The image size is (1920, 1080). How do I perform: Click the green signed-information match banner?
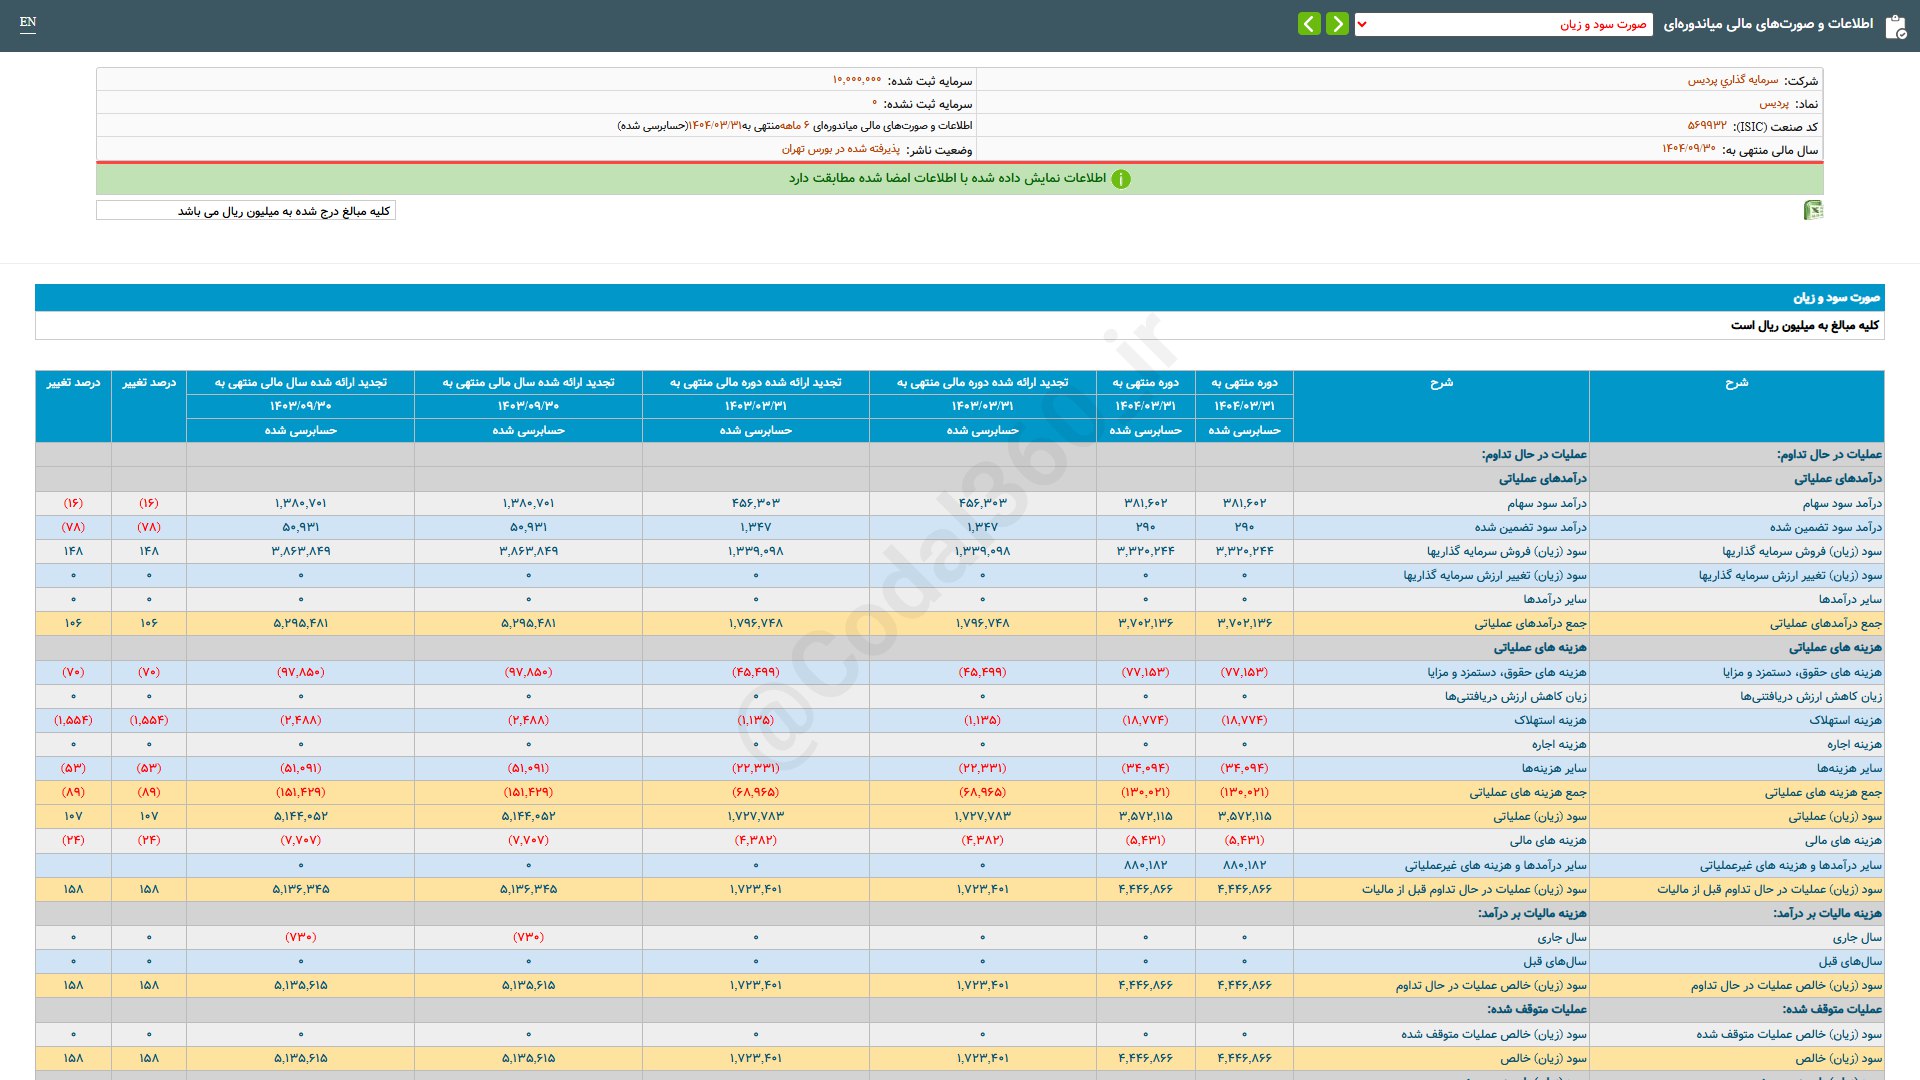pos(959,179)
